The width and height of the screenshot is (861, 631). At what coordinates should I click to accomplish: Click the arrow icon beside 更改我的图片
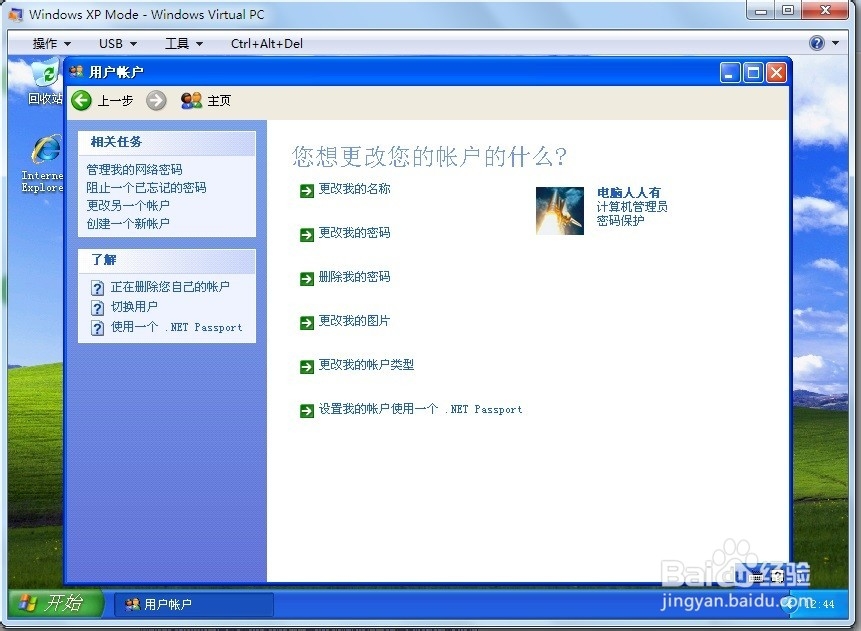pos(306,322)
